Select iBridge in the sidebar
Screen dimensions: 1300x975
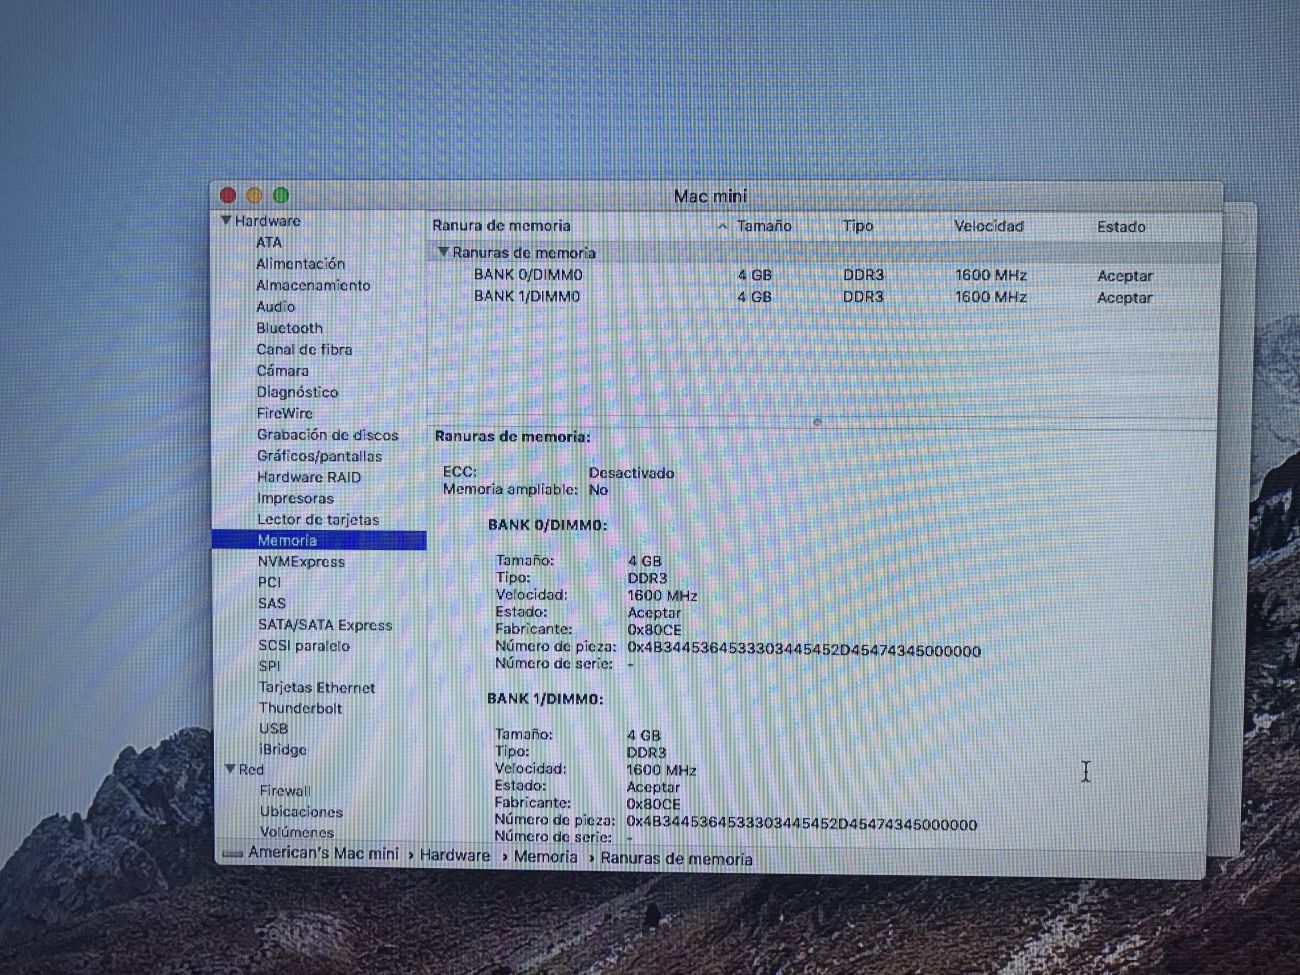click(x=283, y=749)
